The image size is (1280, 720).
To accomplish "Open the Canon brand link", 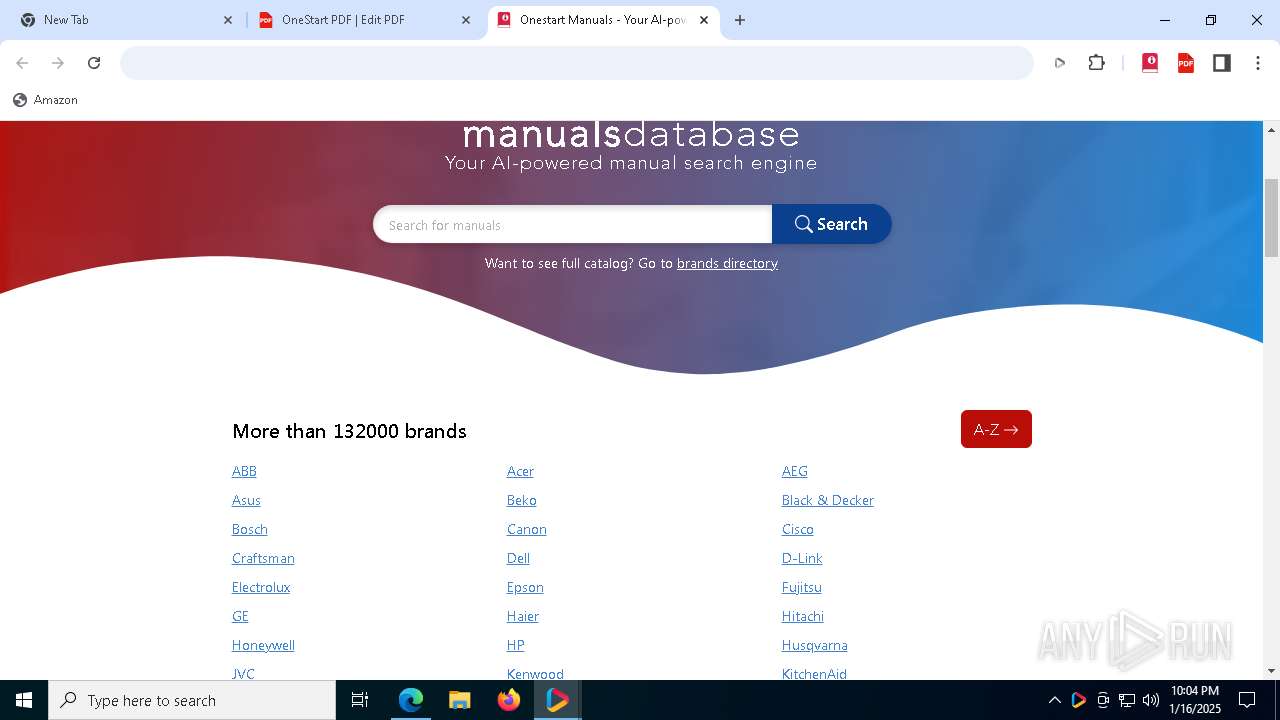I will pyautogui.click(x=527, y=529).
